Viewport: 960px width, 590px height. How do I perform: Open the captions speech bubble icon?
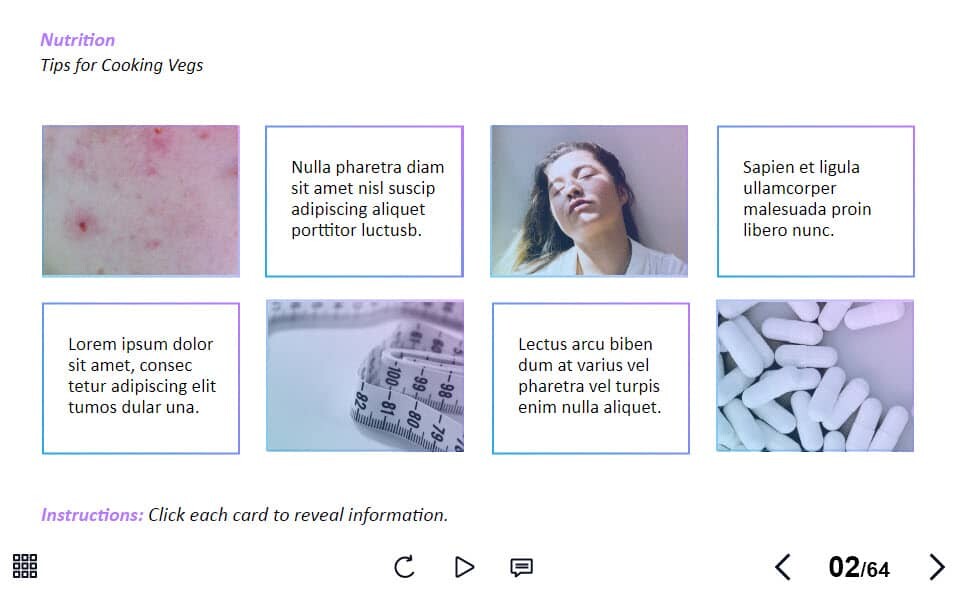(x=522, y=567)
